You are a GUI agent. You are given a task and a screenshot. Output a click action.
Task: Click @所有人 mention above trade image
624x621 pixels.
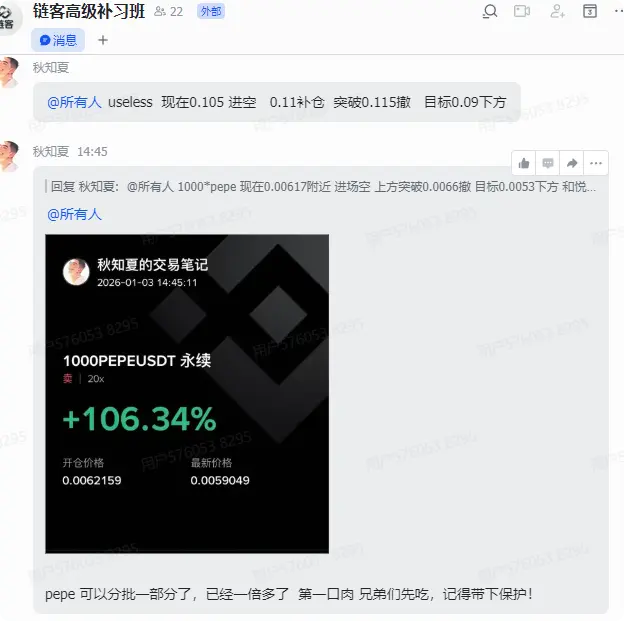click(74, 214)
